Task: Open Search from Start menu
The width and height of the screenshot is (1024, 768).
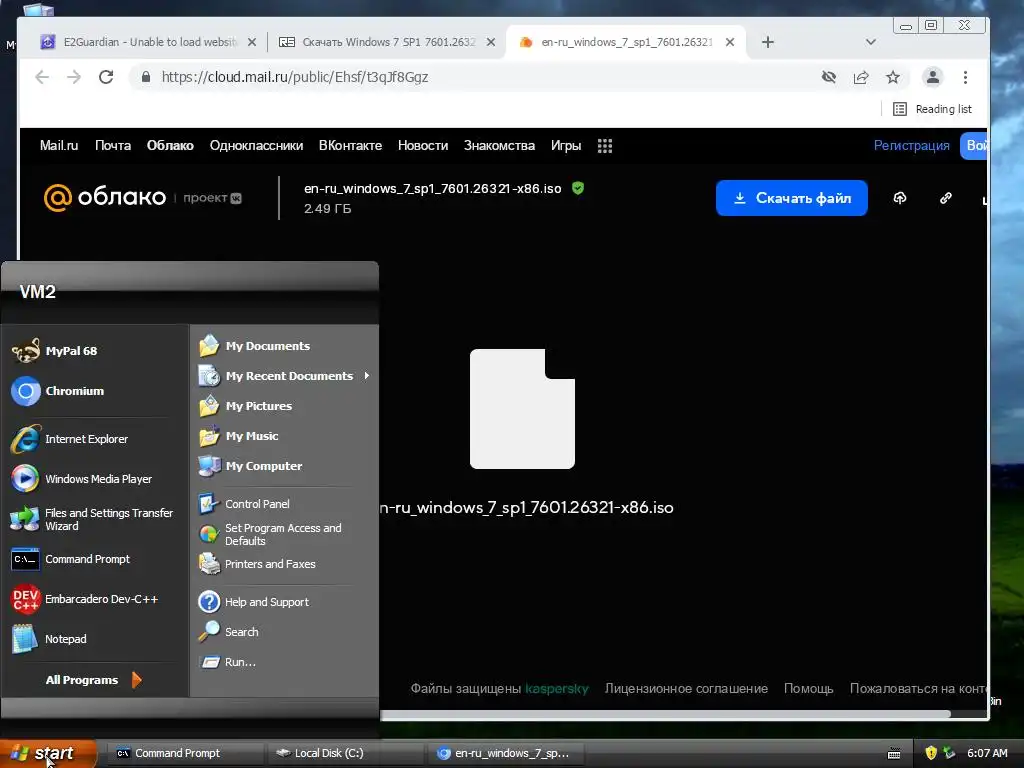Action: coord(229,632)
